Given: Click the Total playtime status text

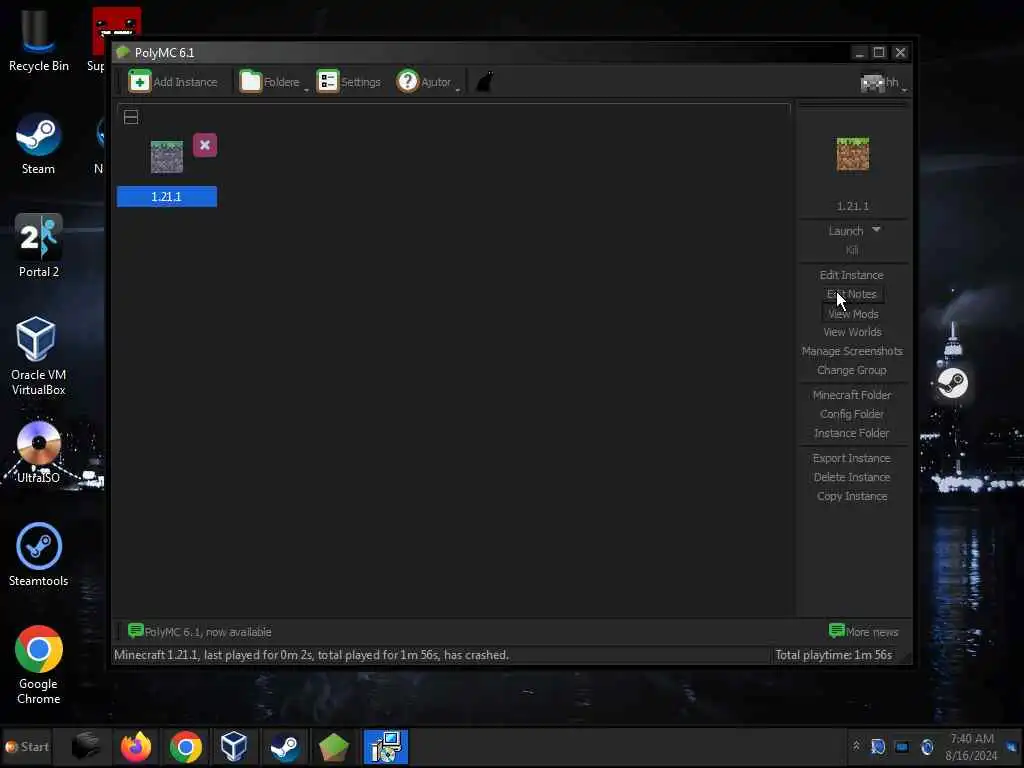Looking at the screenshot, I should coord(833,654).
